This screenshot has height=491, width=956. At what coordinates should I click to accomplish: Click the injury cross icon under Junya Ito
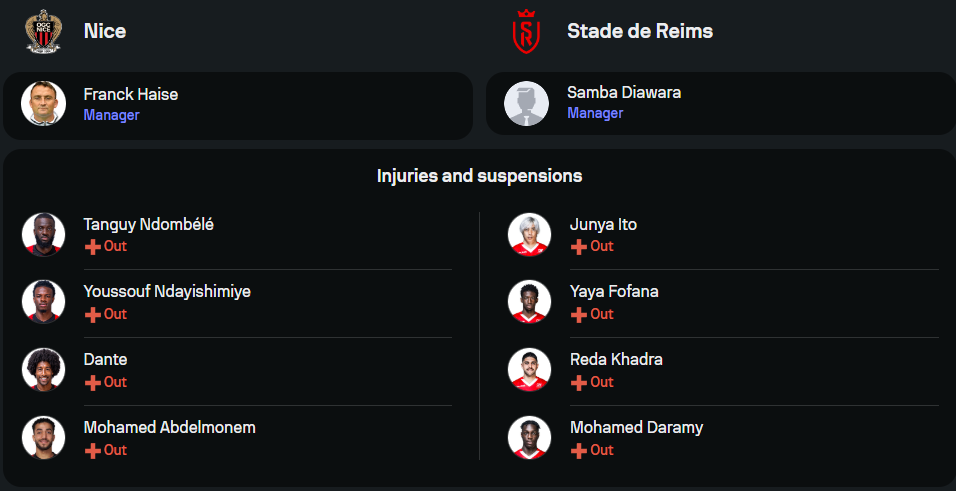coord(578,246)
